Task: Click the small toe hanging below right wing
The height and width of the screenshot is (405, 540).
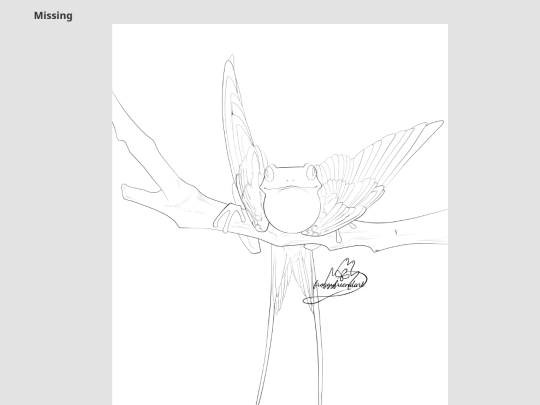Action: pos(339,236)
